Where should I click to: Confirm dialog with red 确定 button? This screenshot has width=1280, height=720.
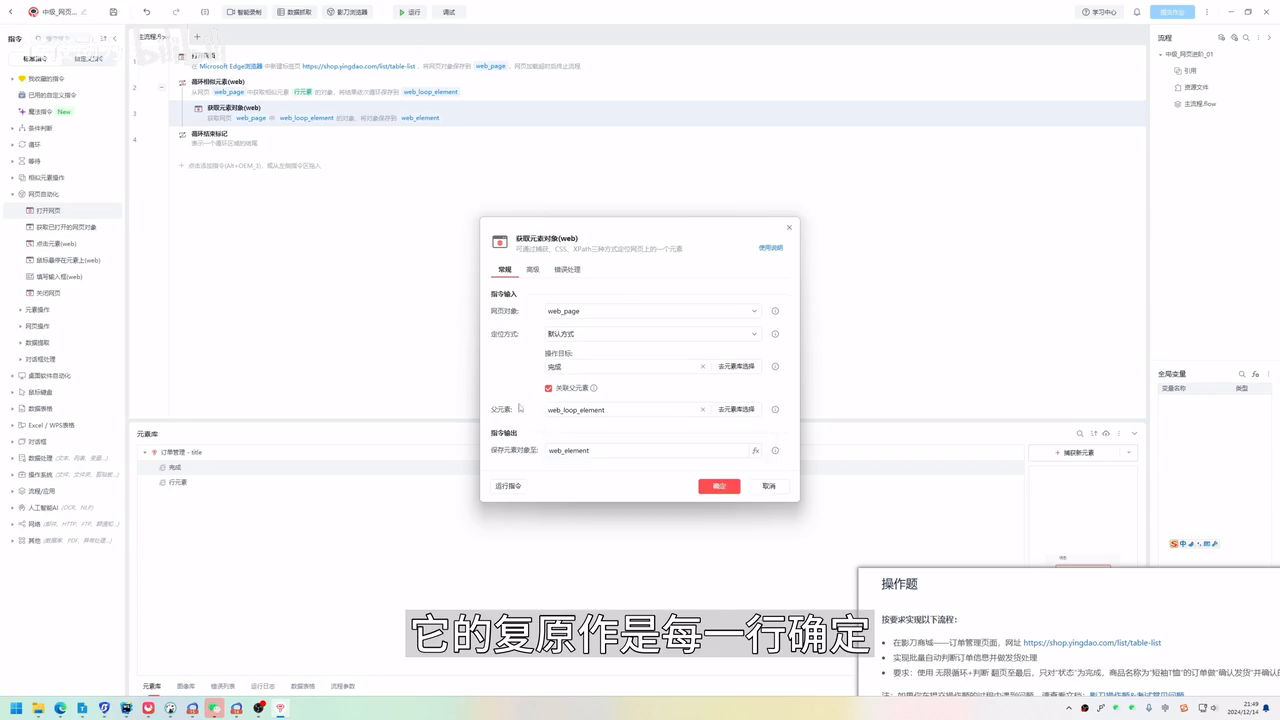pyautogui.click(x=719, y=486)
